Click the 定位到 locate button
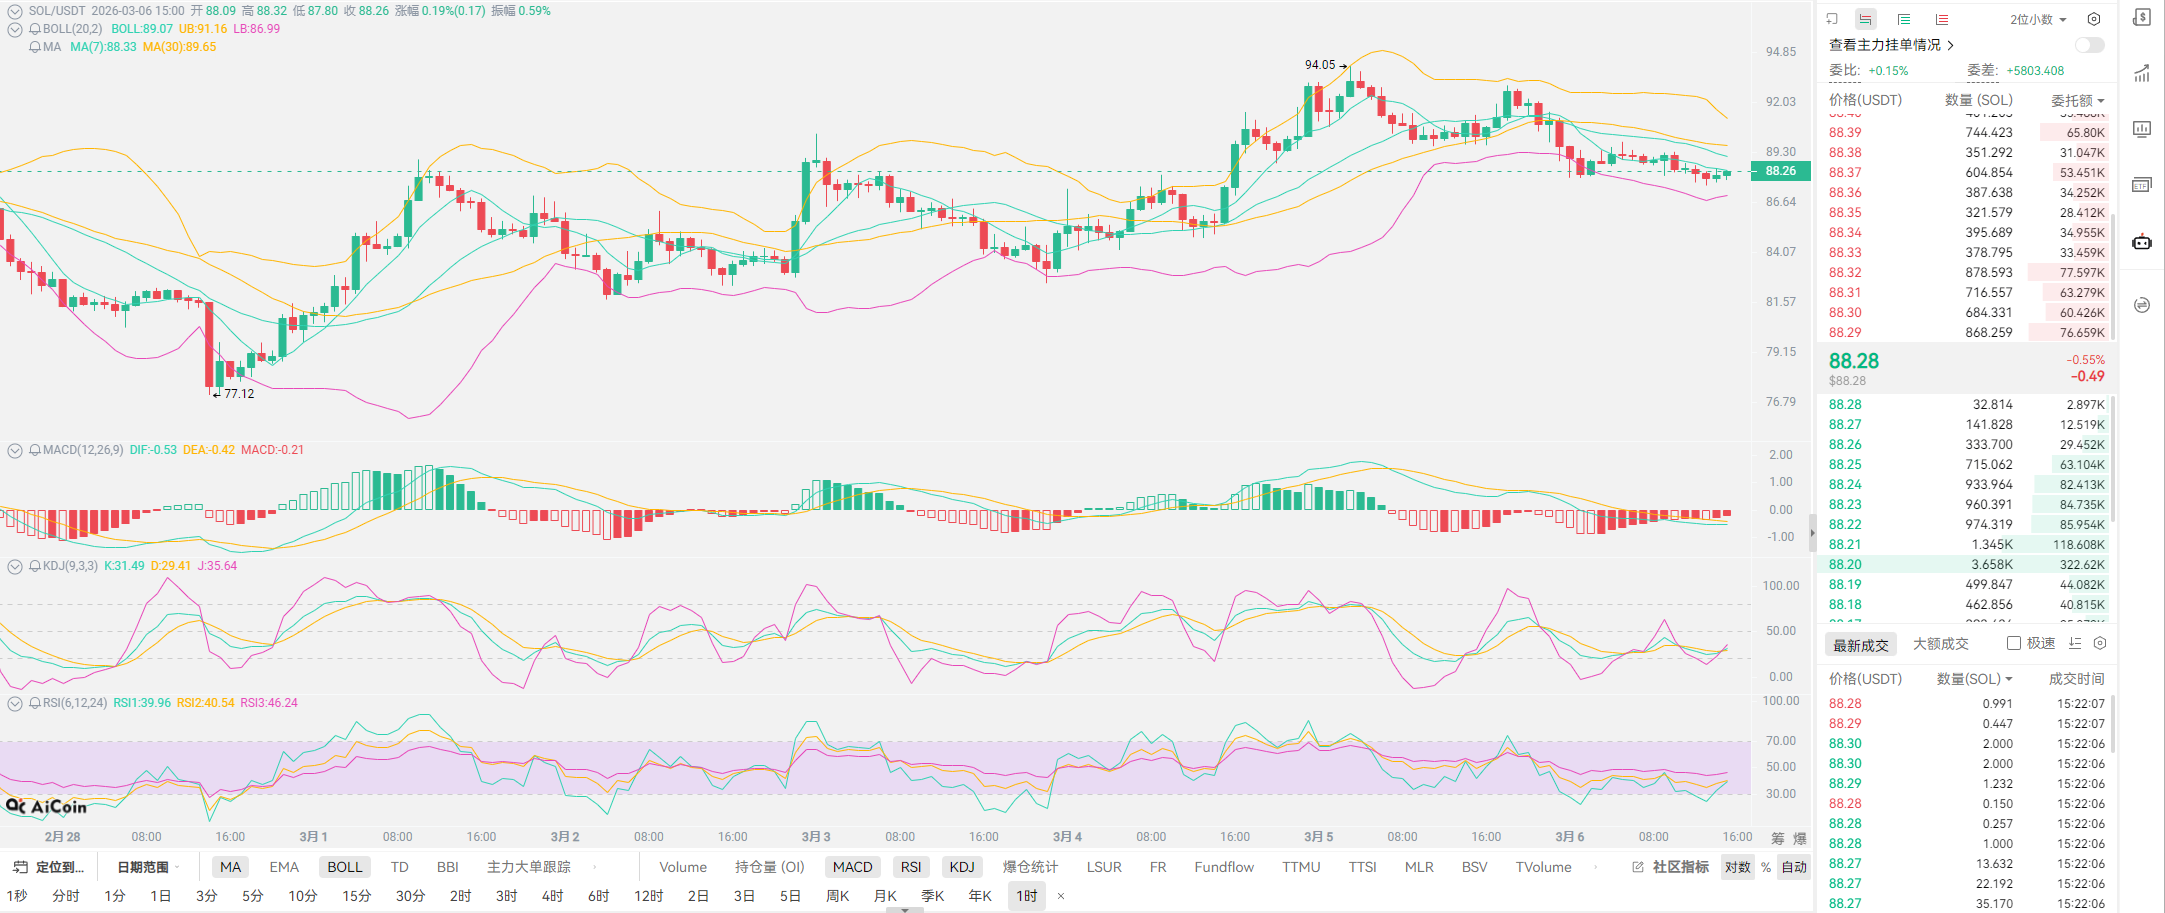Image resolution: width=2165 pixels, height=913 pixels. (49, 867)
